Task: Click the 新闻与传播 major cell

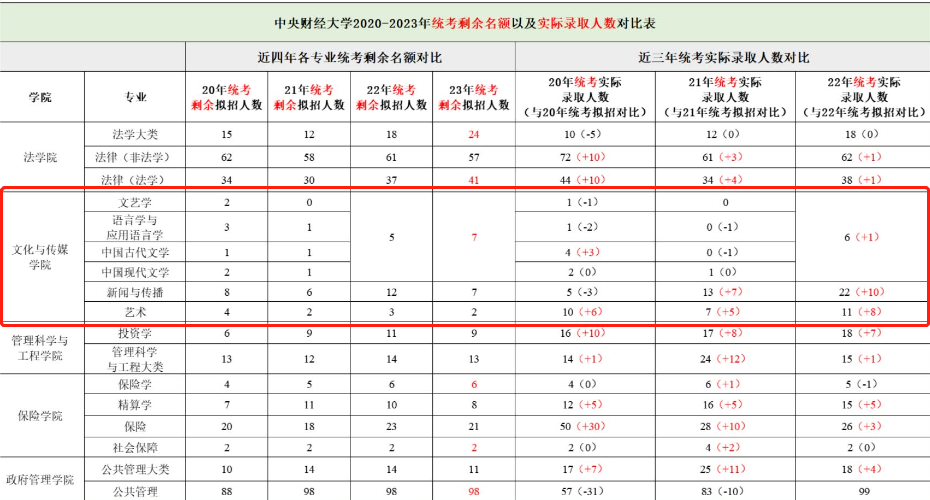Action: pyautogui.click(x=135, y=292)
